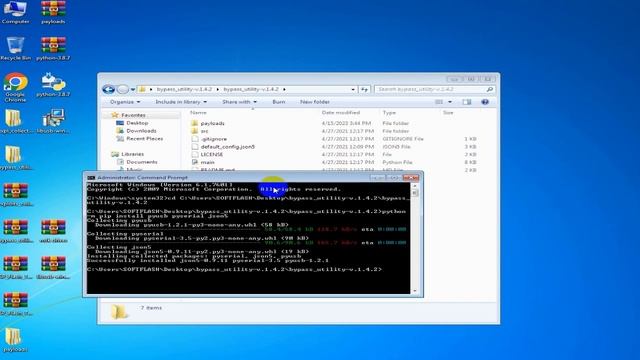Click the Command Prompt scrollbar thumb
This screenshot has width=640, height=360.
click(415, 193)
